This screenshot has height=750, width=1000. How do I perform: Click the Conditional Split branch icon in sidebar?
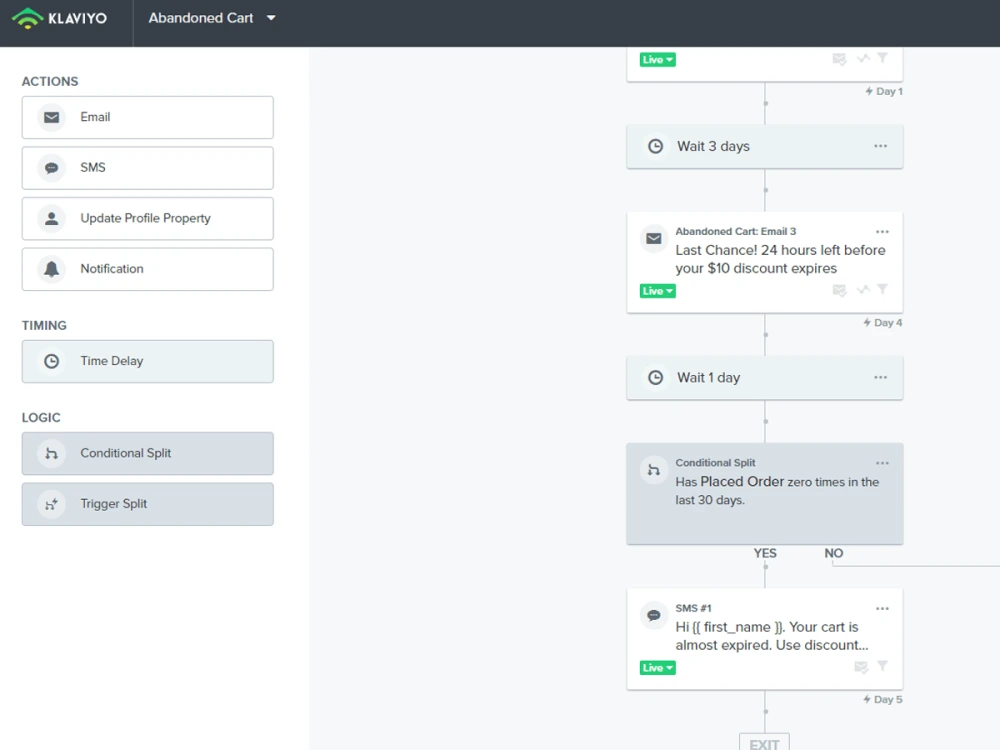pos(51,453)
